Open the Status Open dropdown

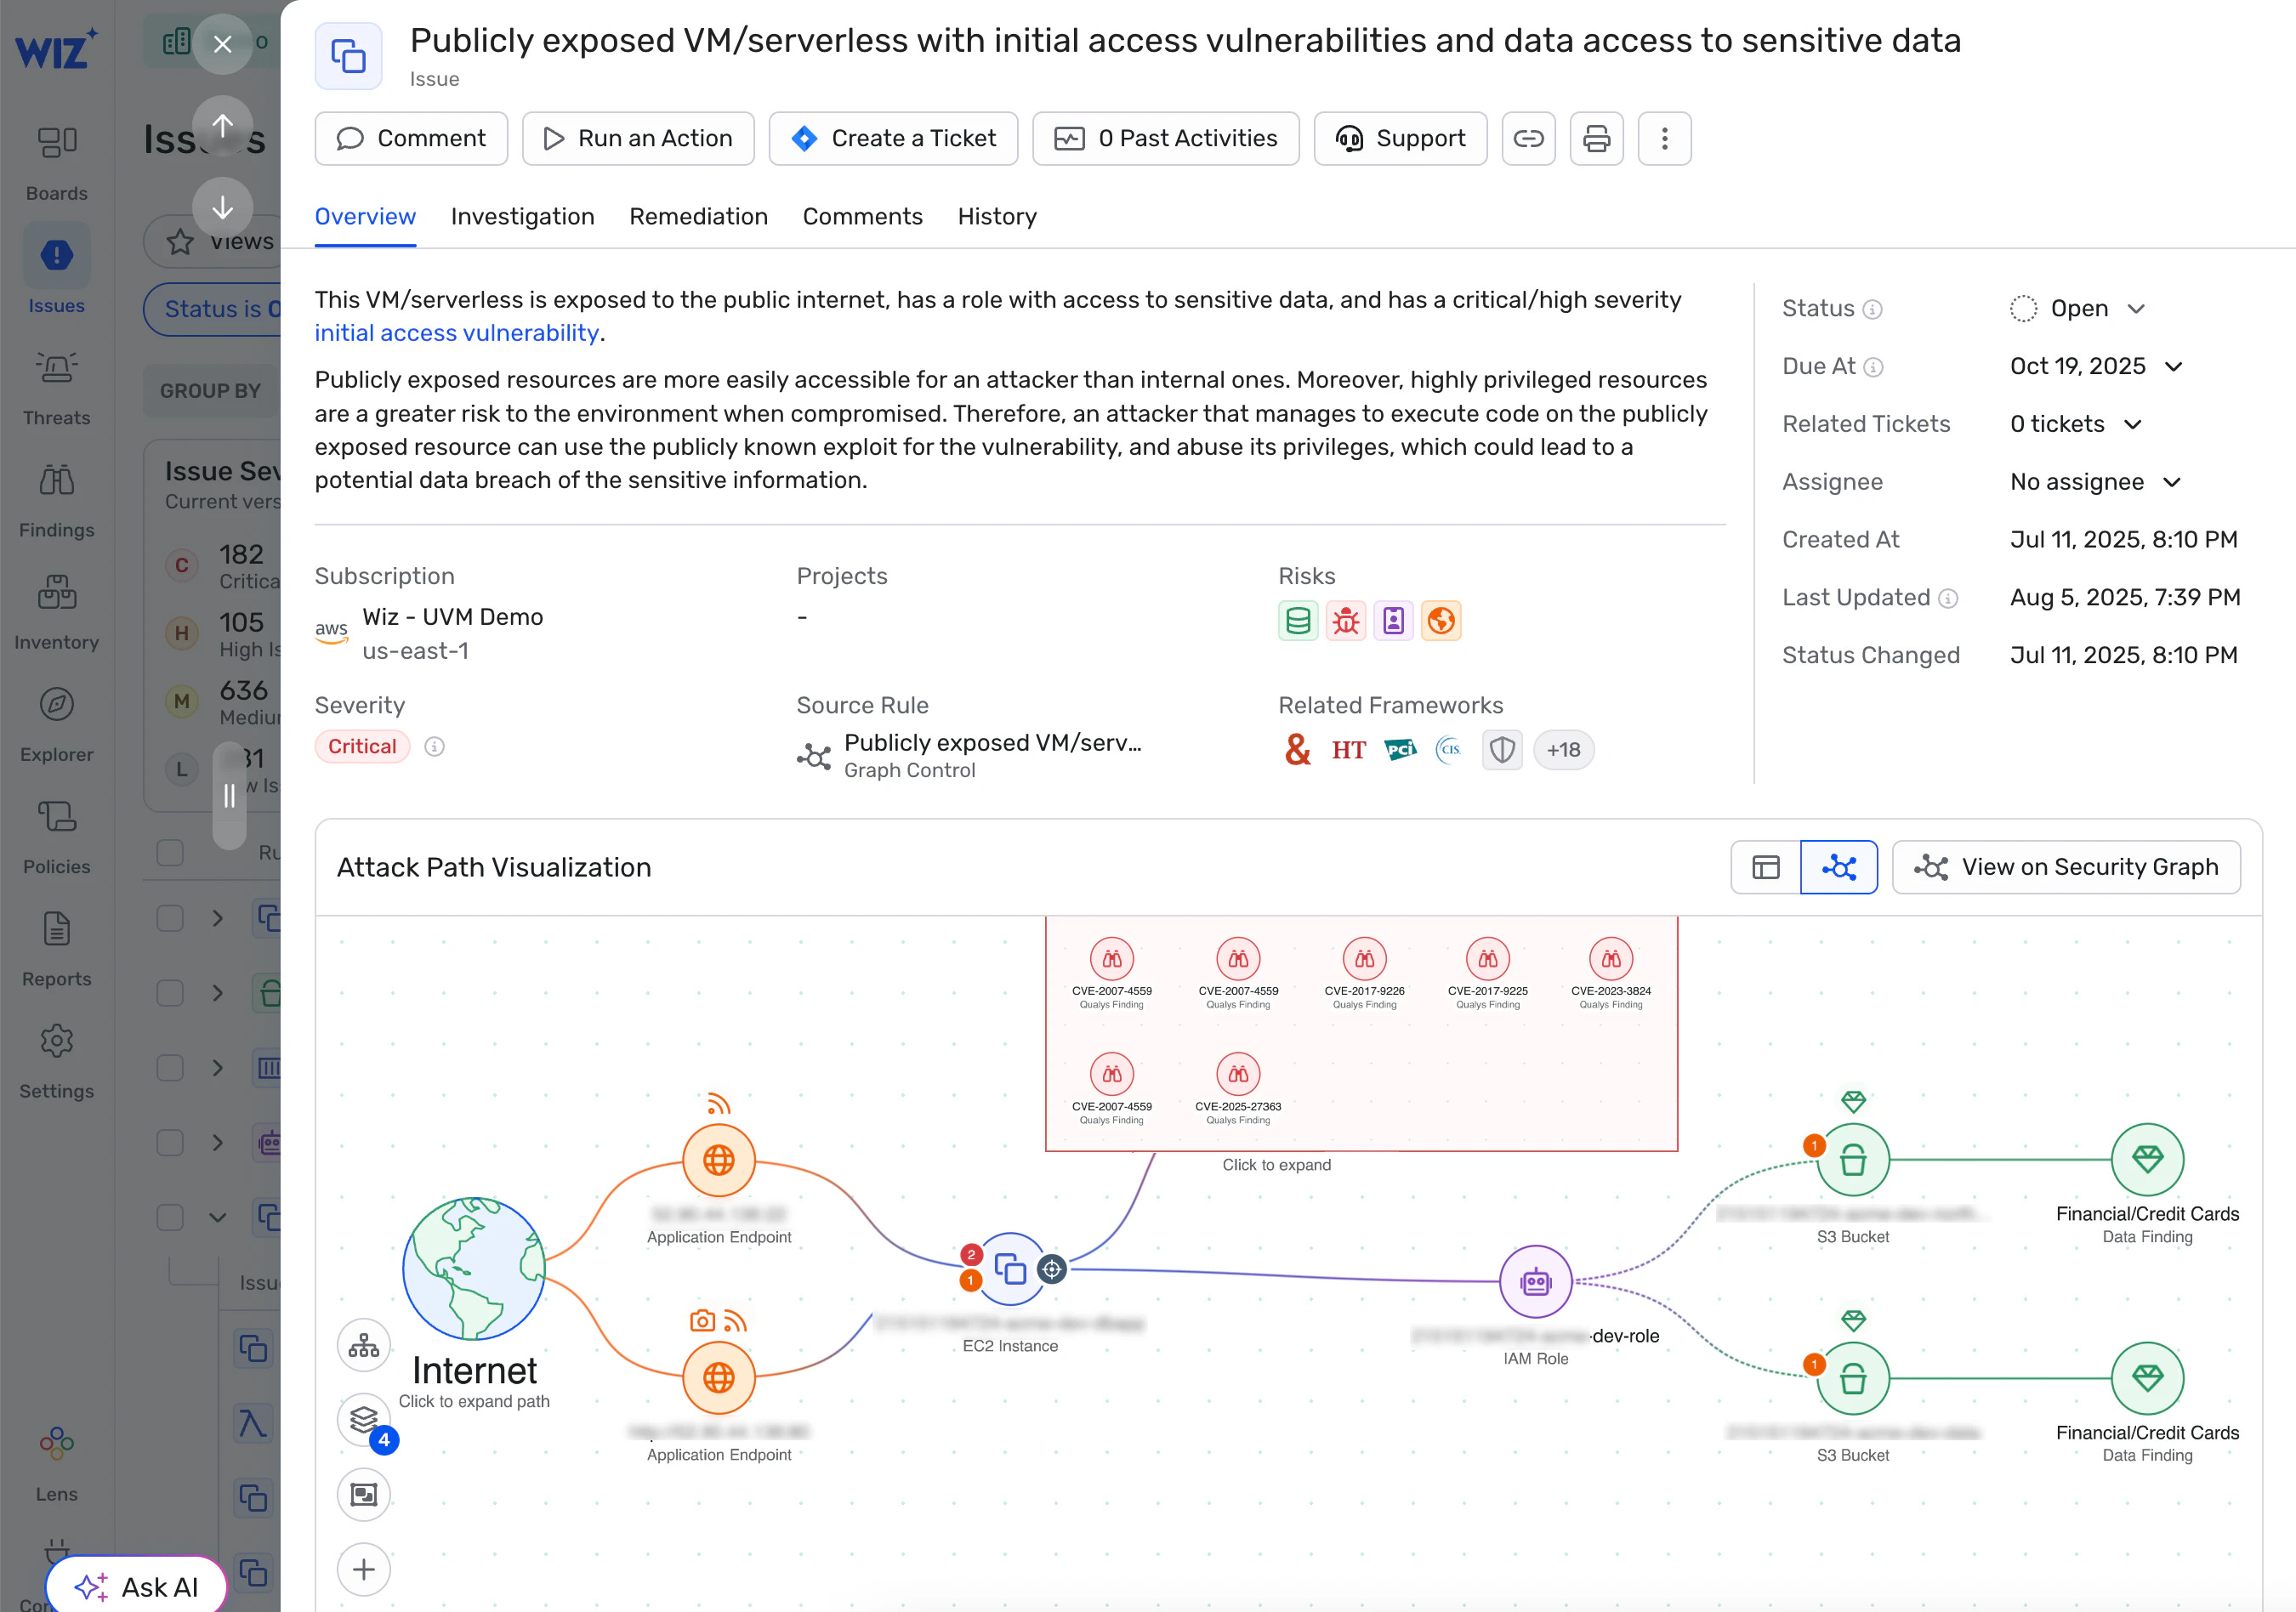(2078, 308)
